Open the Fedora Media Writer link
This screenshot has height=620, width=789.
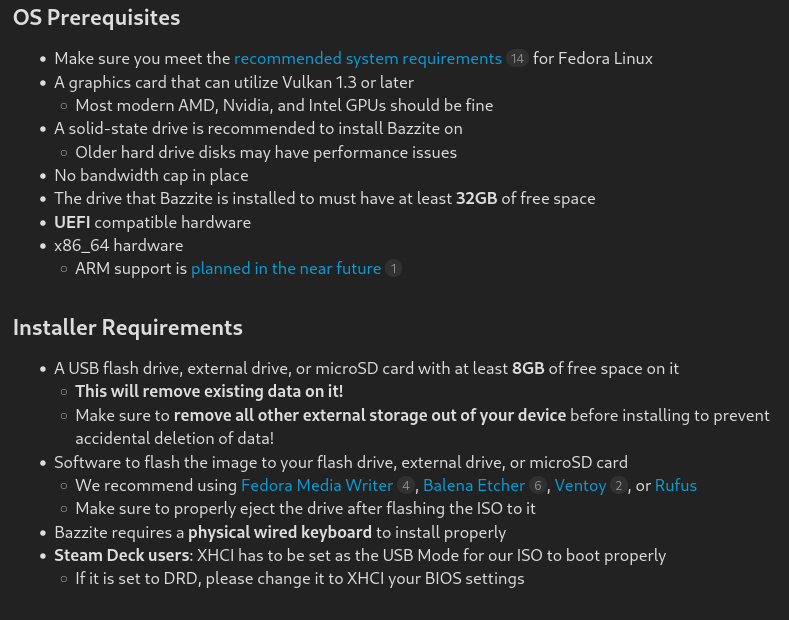317,485
